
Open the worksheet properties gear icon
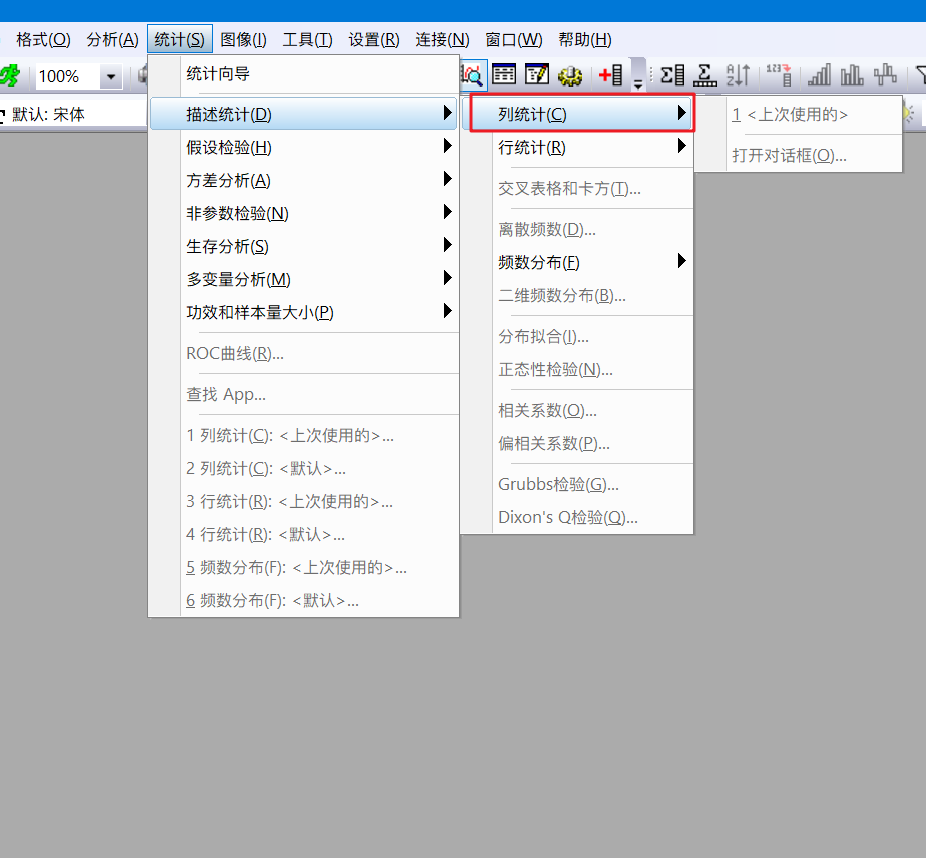[x=569, y=75]
